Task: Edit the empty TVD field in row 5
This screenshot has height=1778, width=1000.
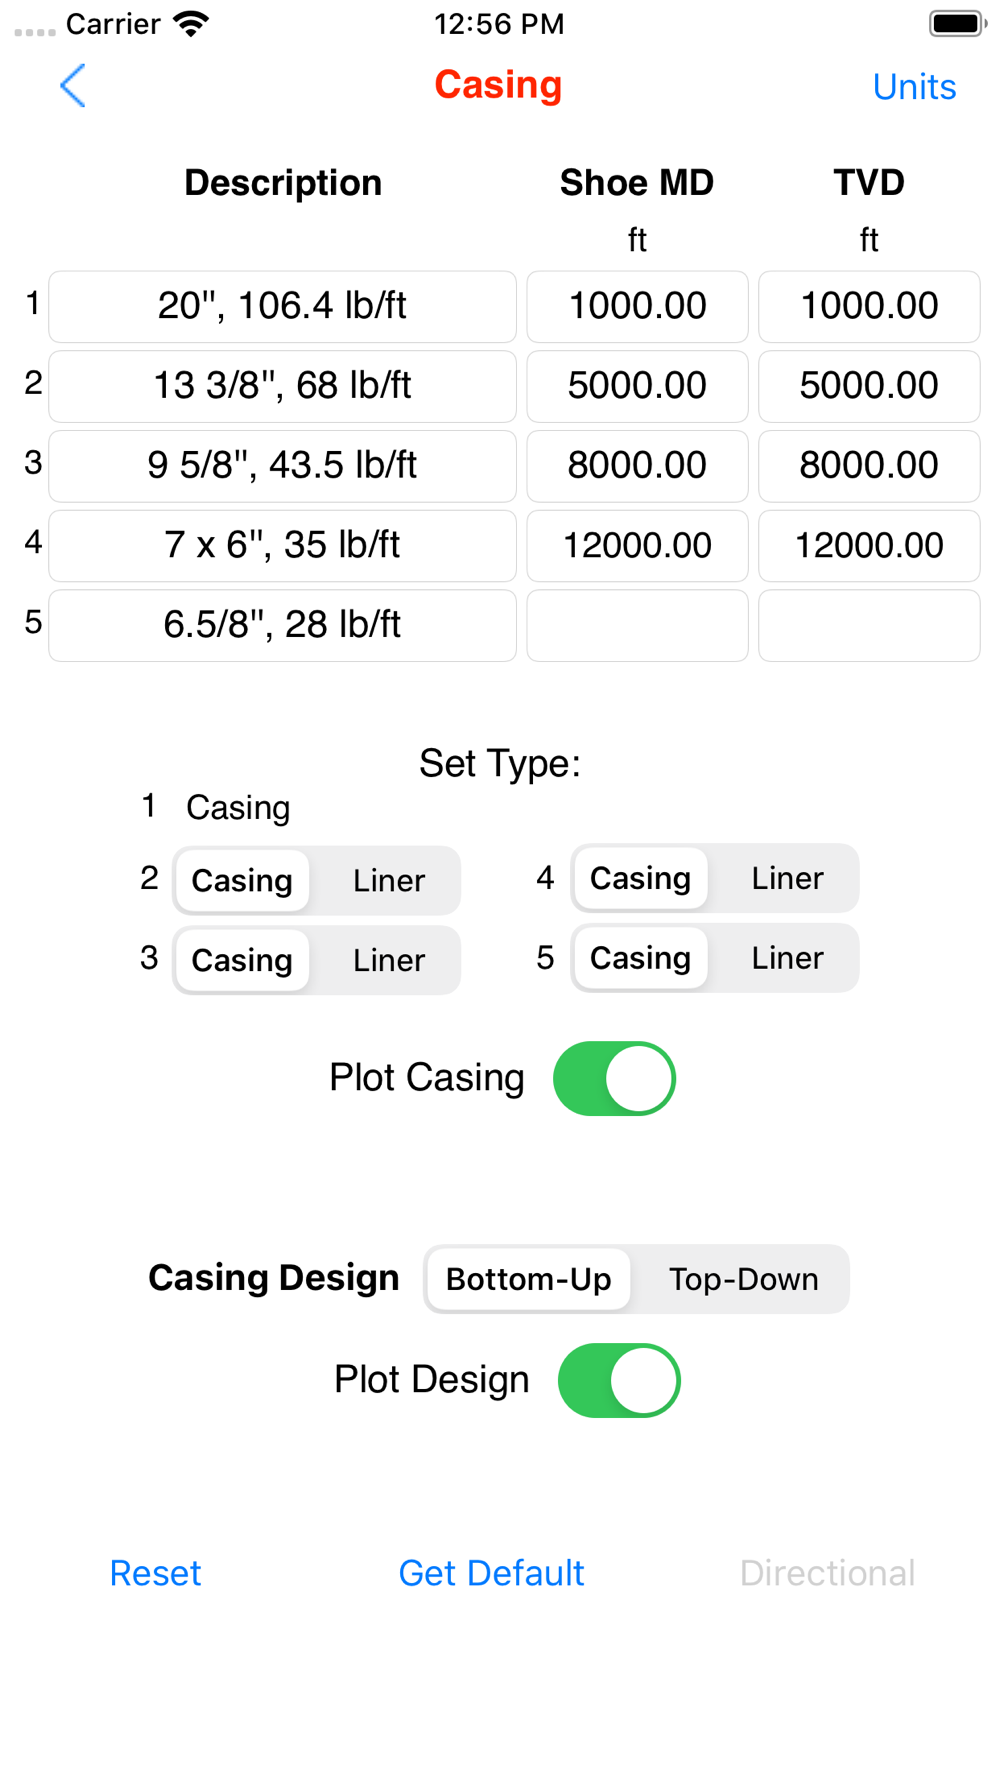Action: click(869, 626)
